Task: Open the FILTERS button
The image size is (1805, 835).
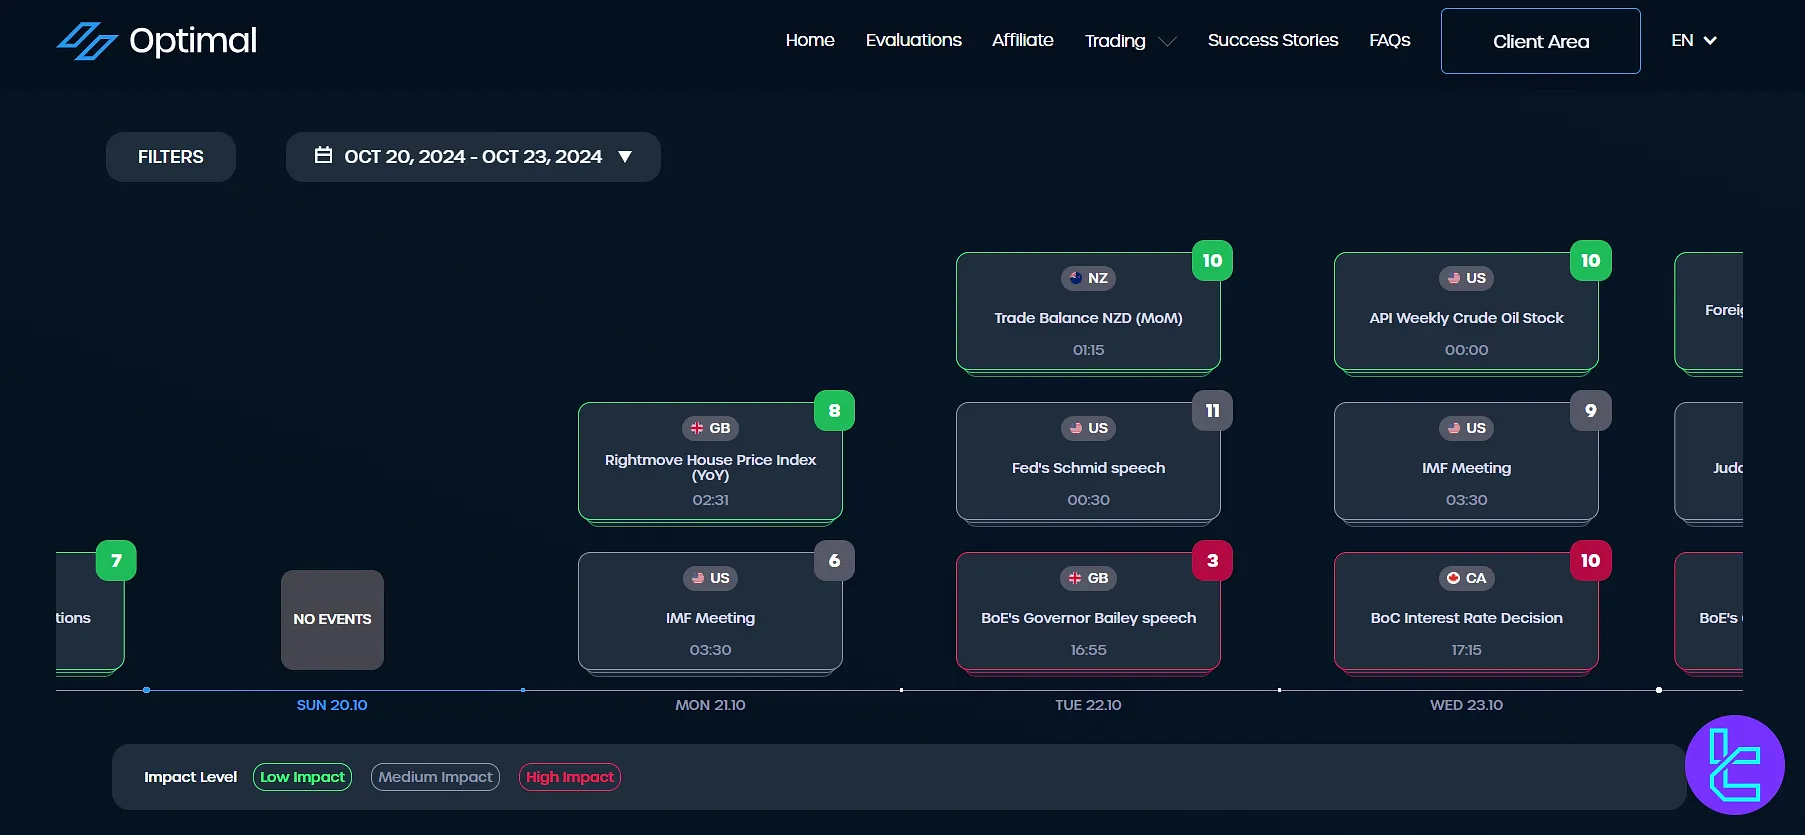Action: (x=171, y=157)
